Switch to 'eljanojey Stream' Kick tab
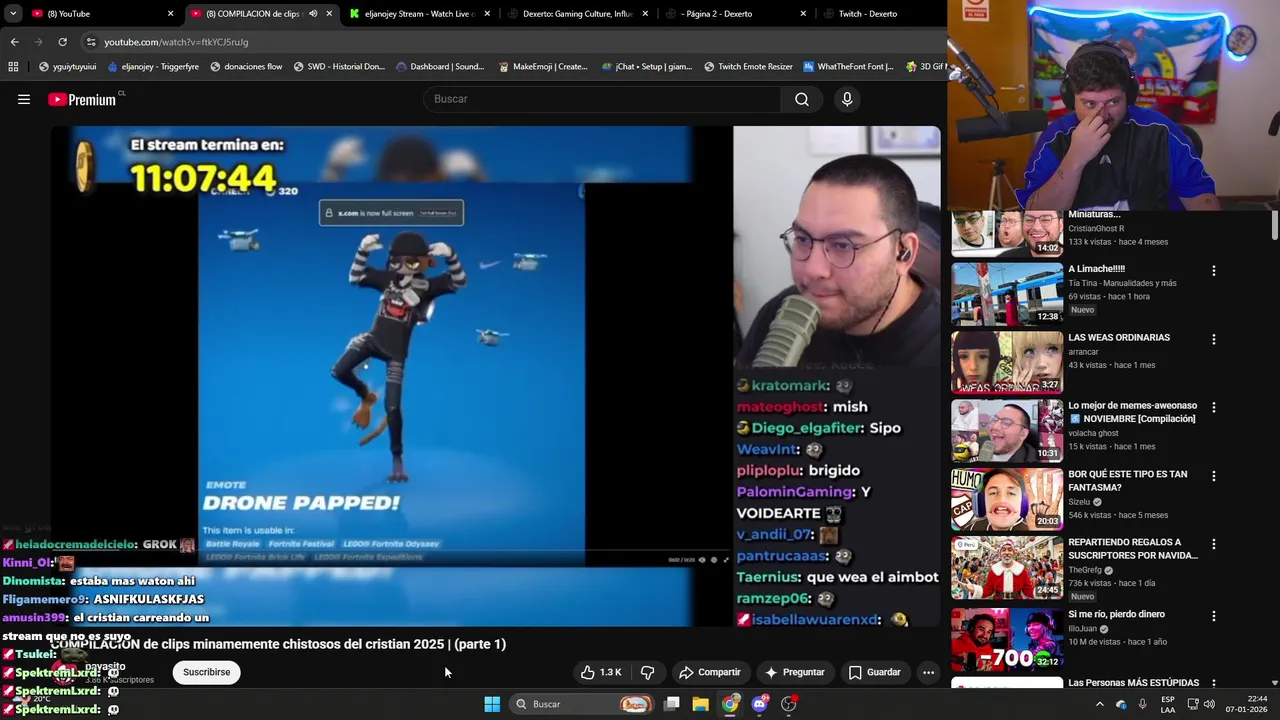 coord(420,14)
